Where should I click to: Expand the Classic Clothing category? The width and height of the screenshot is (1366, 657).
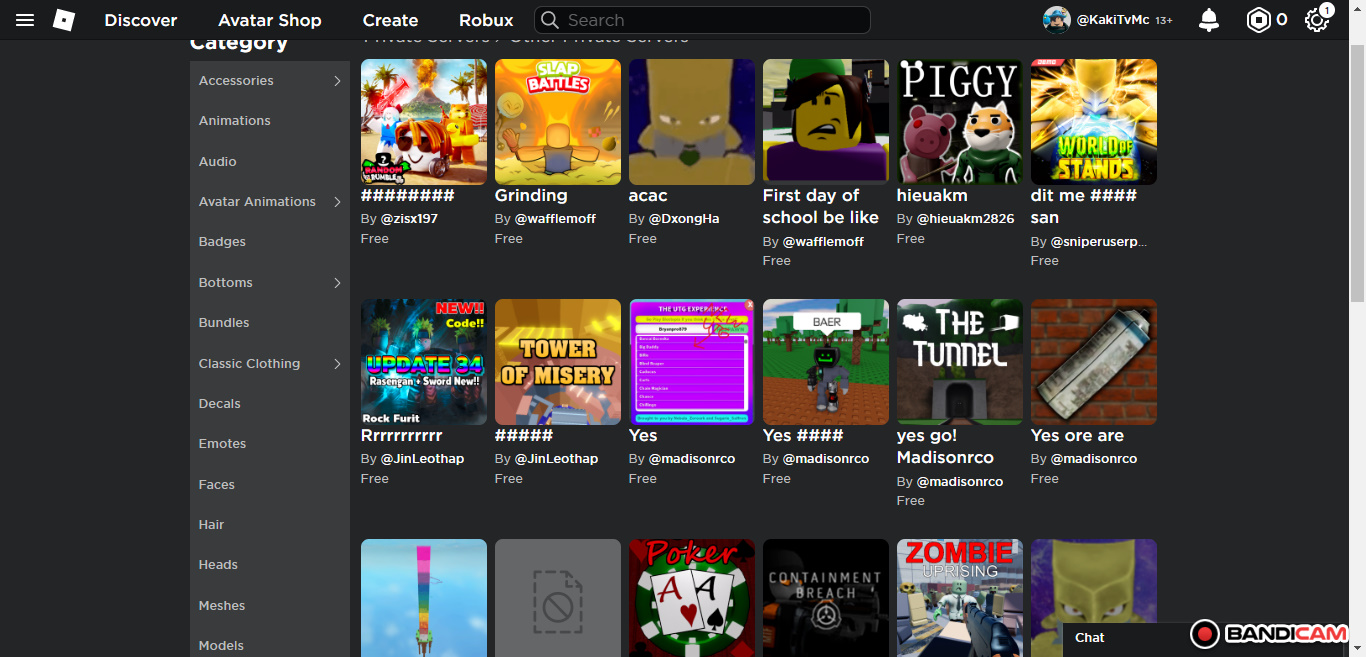click(337, 364)
